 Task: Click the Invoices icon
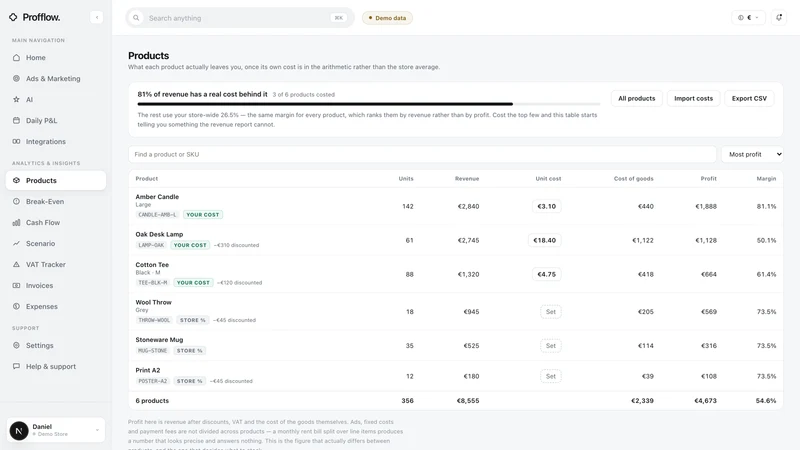pos(16,285)
